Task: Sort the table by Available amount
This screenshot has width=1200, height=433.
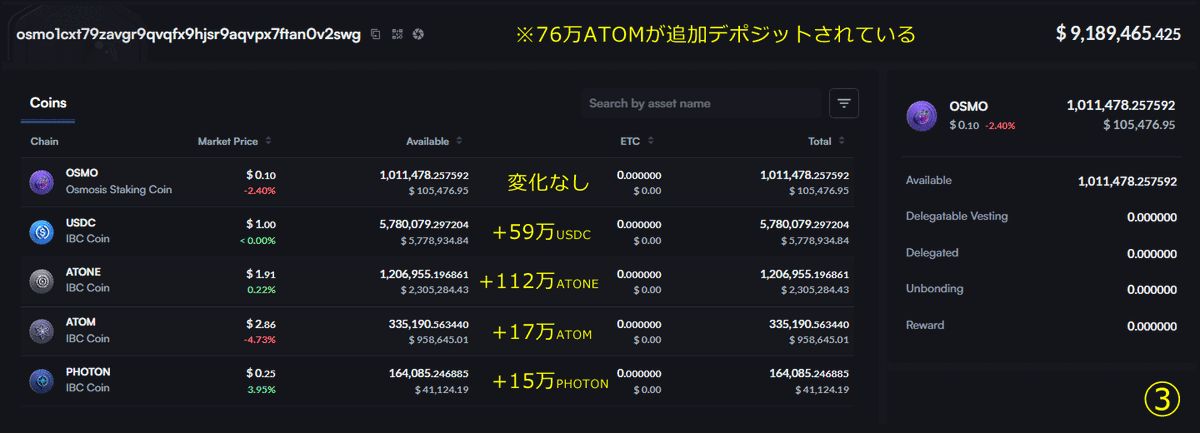Action: point(434,141)
